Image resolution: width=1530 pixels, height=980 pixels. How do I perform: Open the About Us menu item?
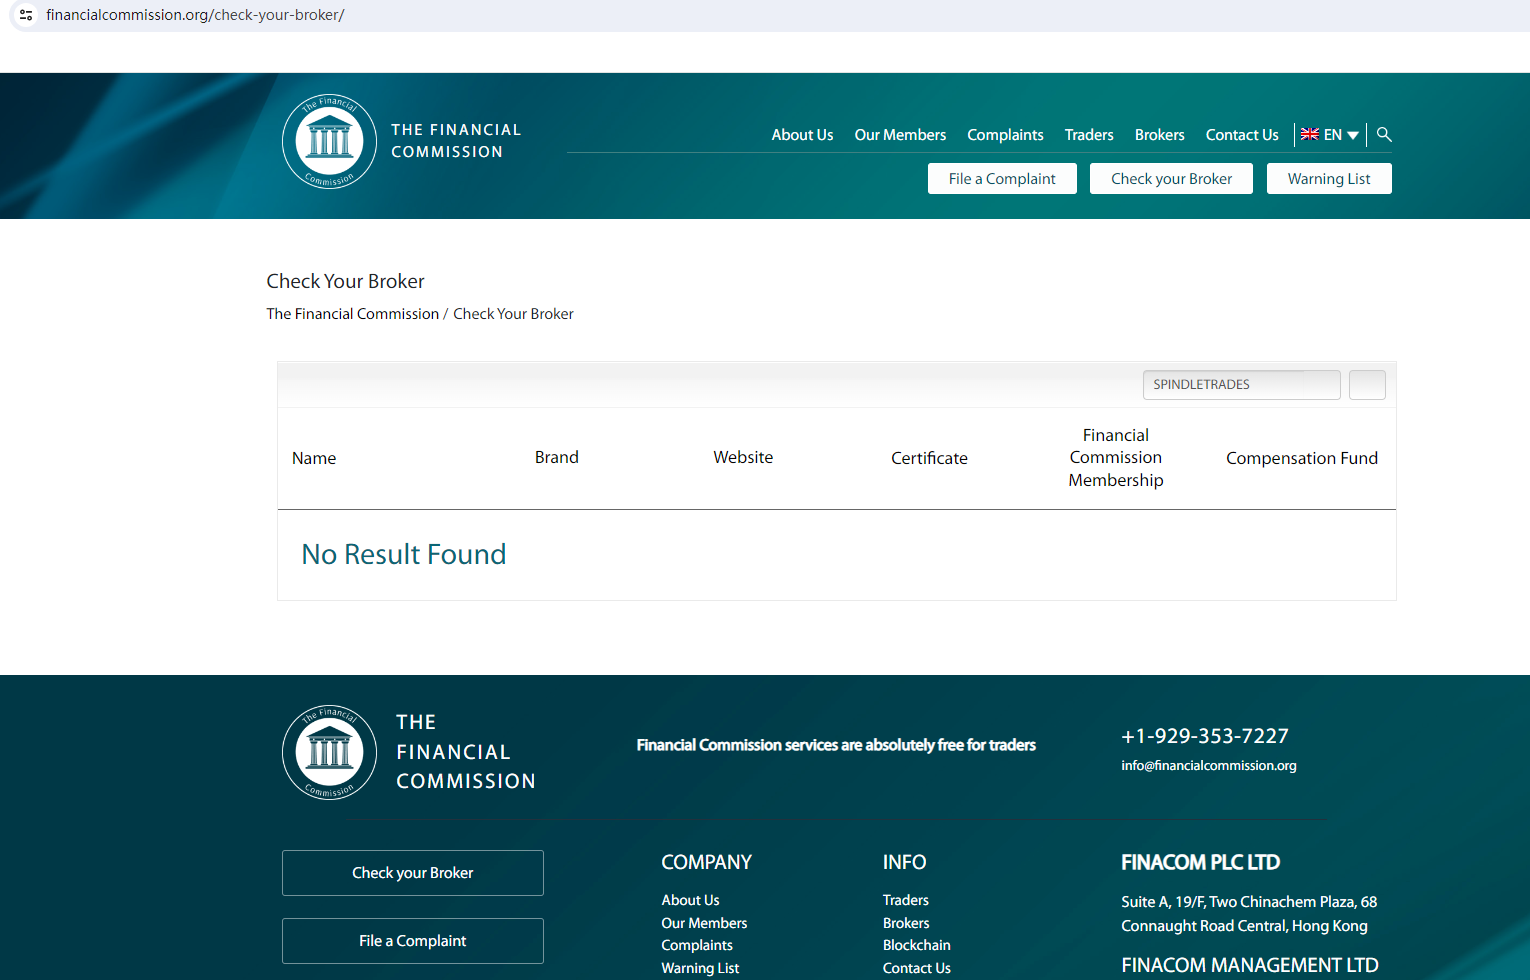(802, 135)
